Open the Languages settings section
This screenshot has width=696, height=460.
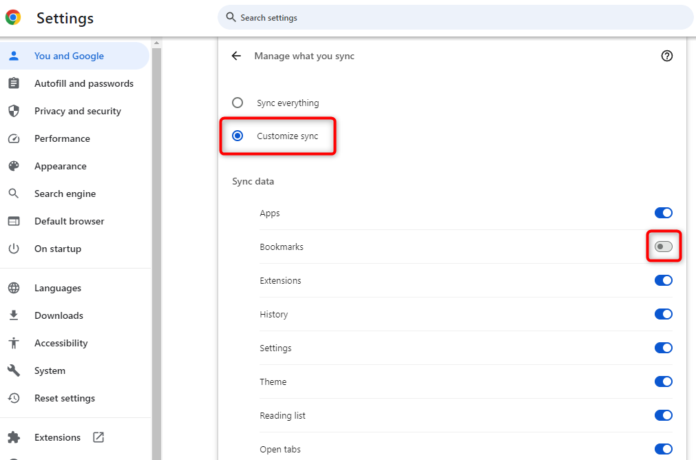click(x=58, y=288)
